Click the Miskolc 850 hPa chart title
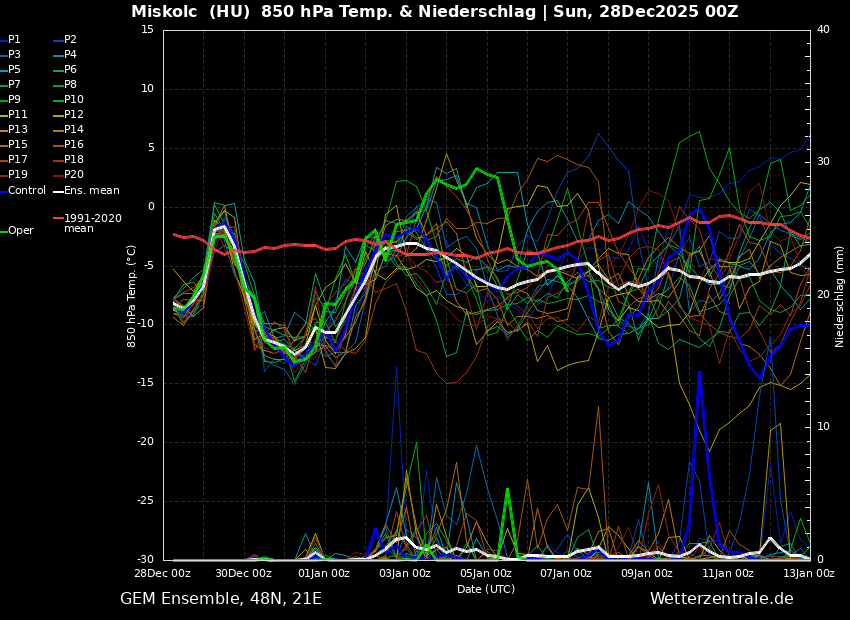Screen dimensions: 850x620 (434, 12)
